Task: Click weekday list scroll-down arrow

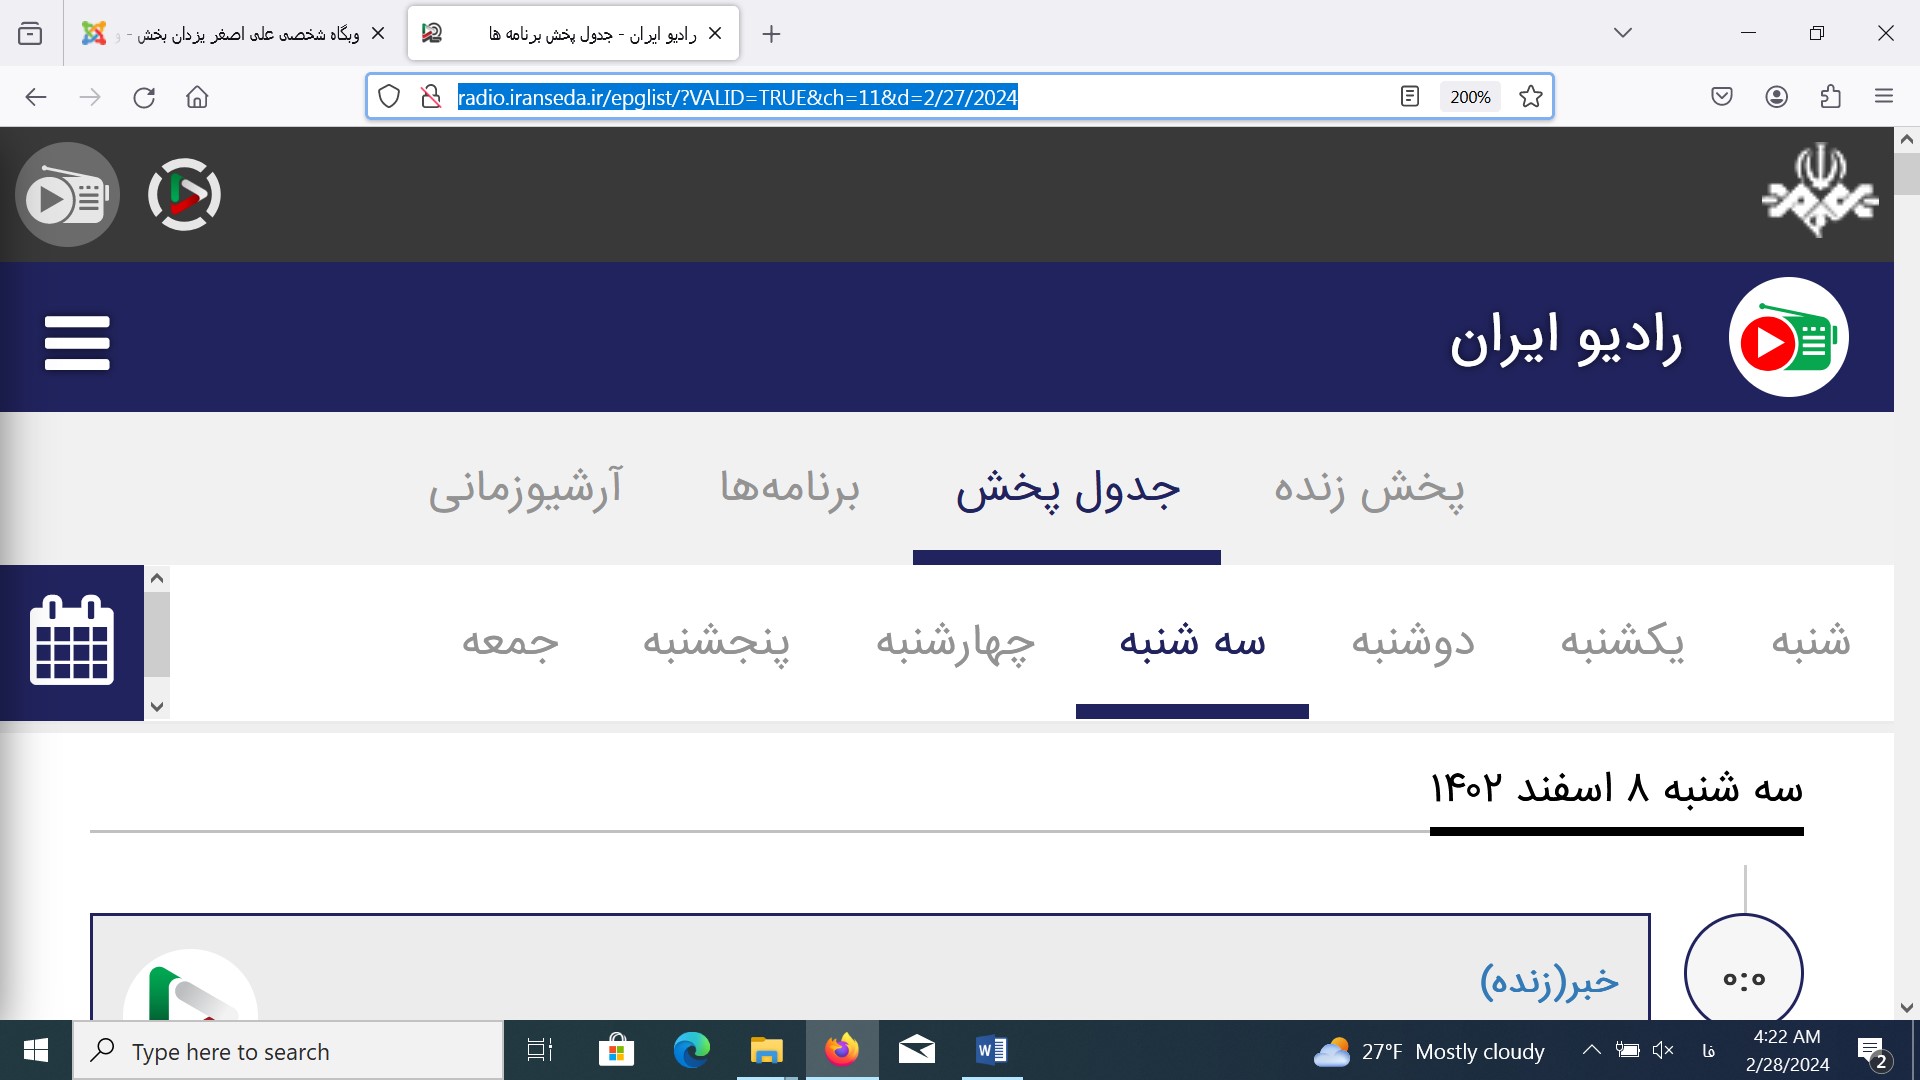Action: click(x=157, y=706)
